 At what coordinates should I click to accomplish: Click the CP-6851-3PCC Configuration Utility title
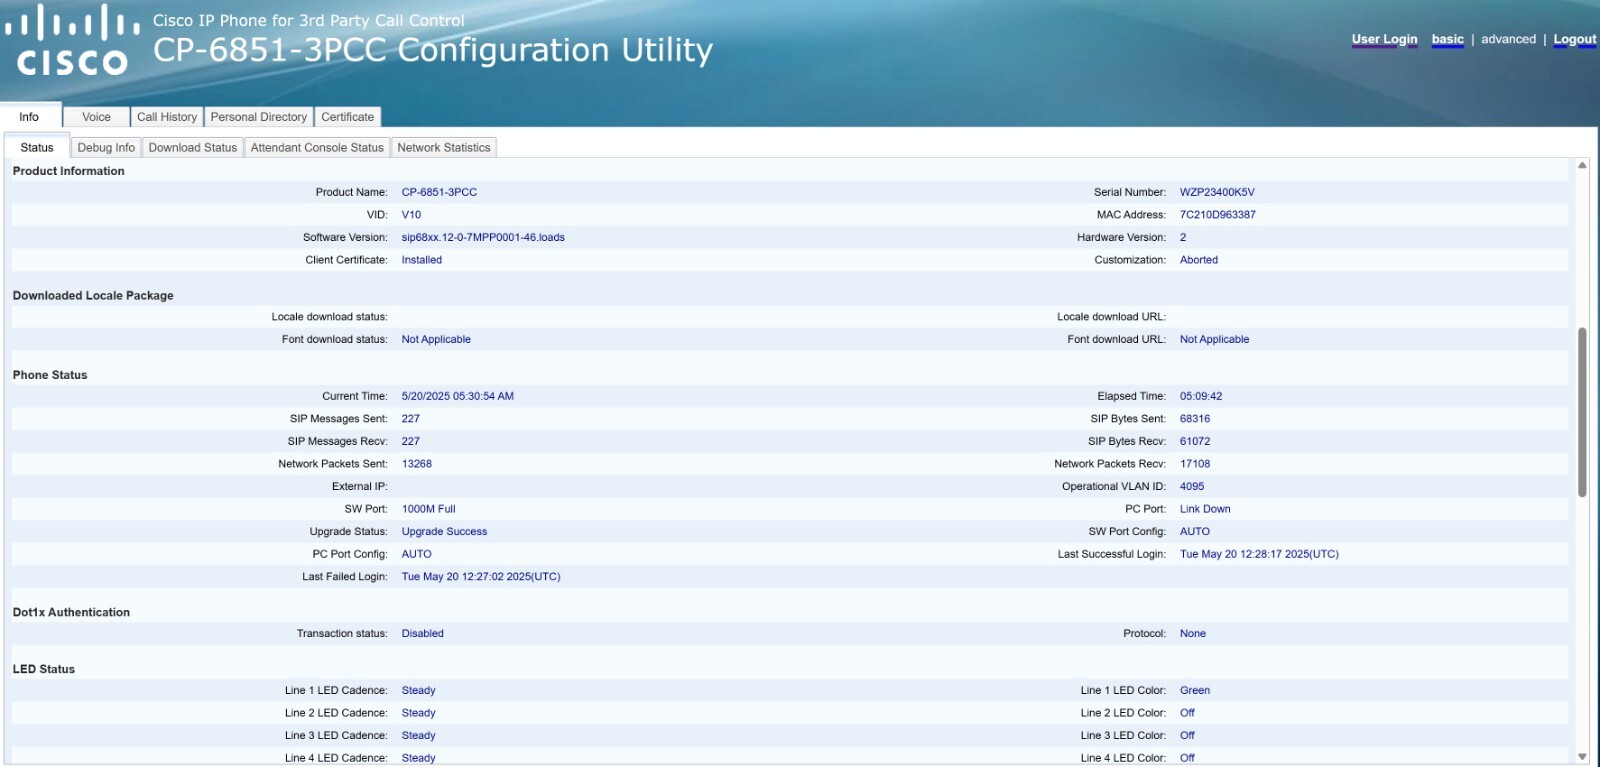point(433,50)
